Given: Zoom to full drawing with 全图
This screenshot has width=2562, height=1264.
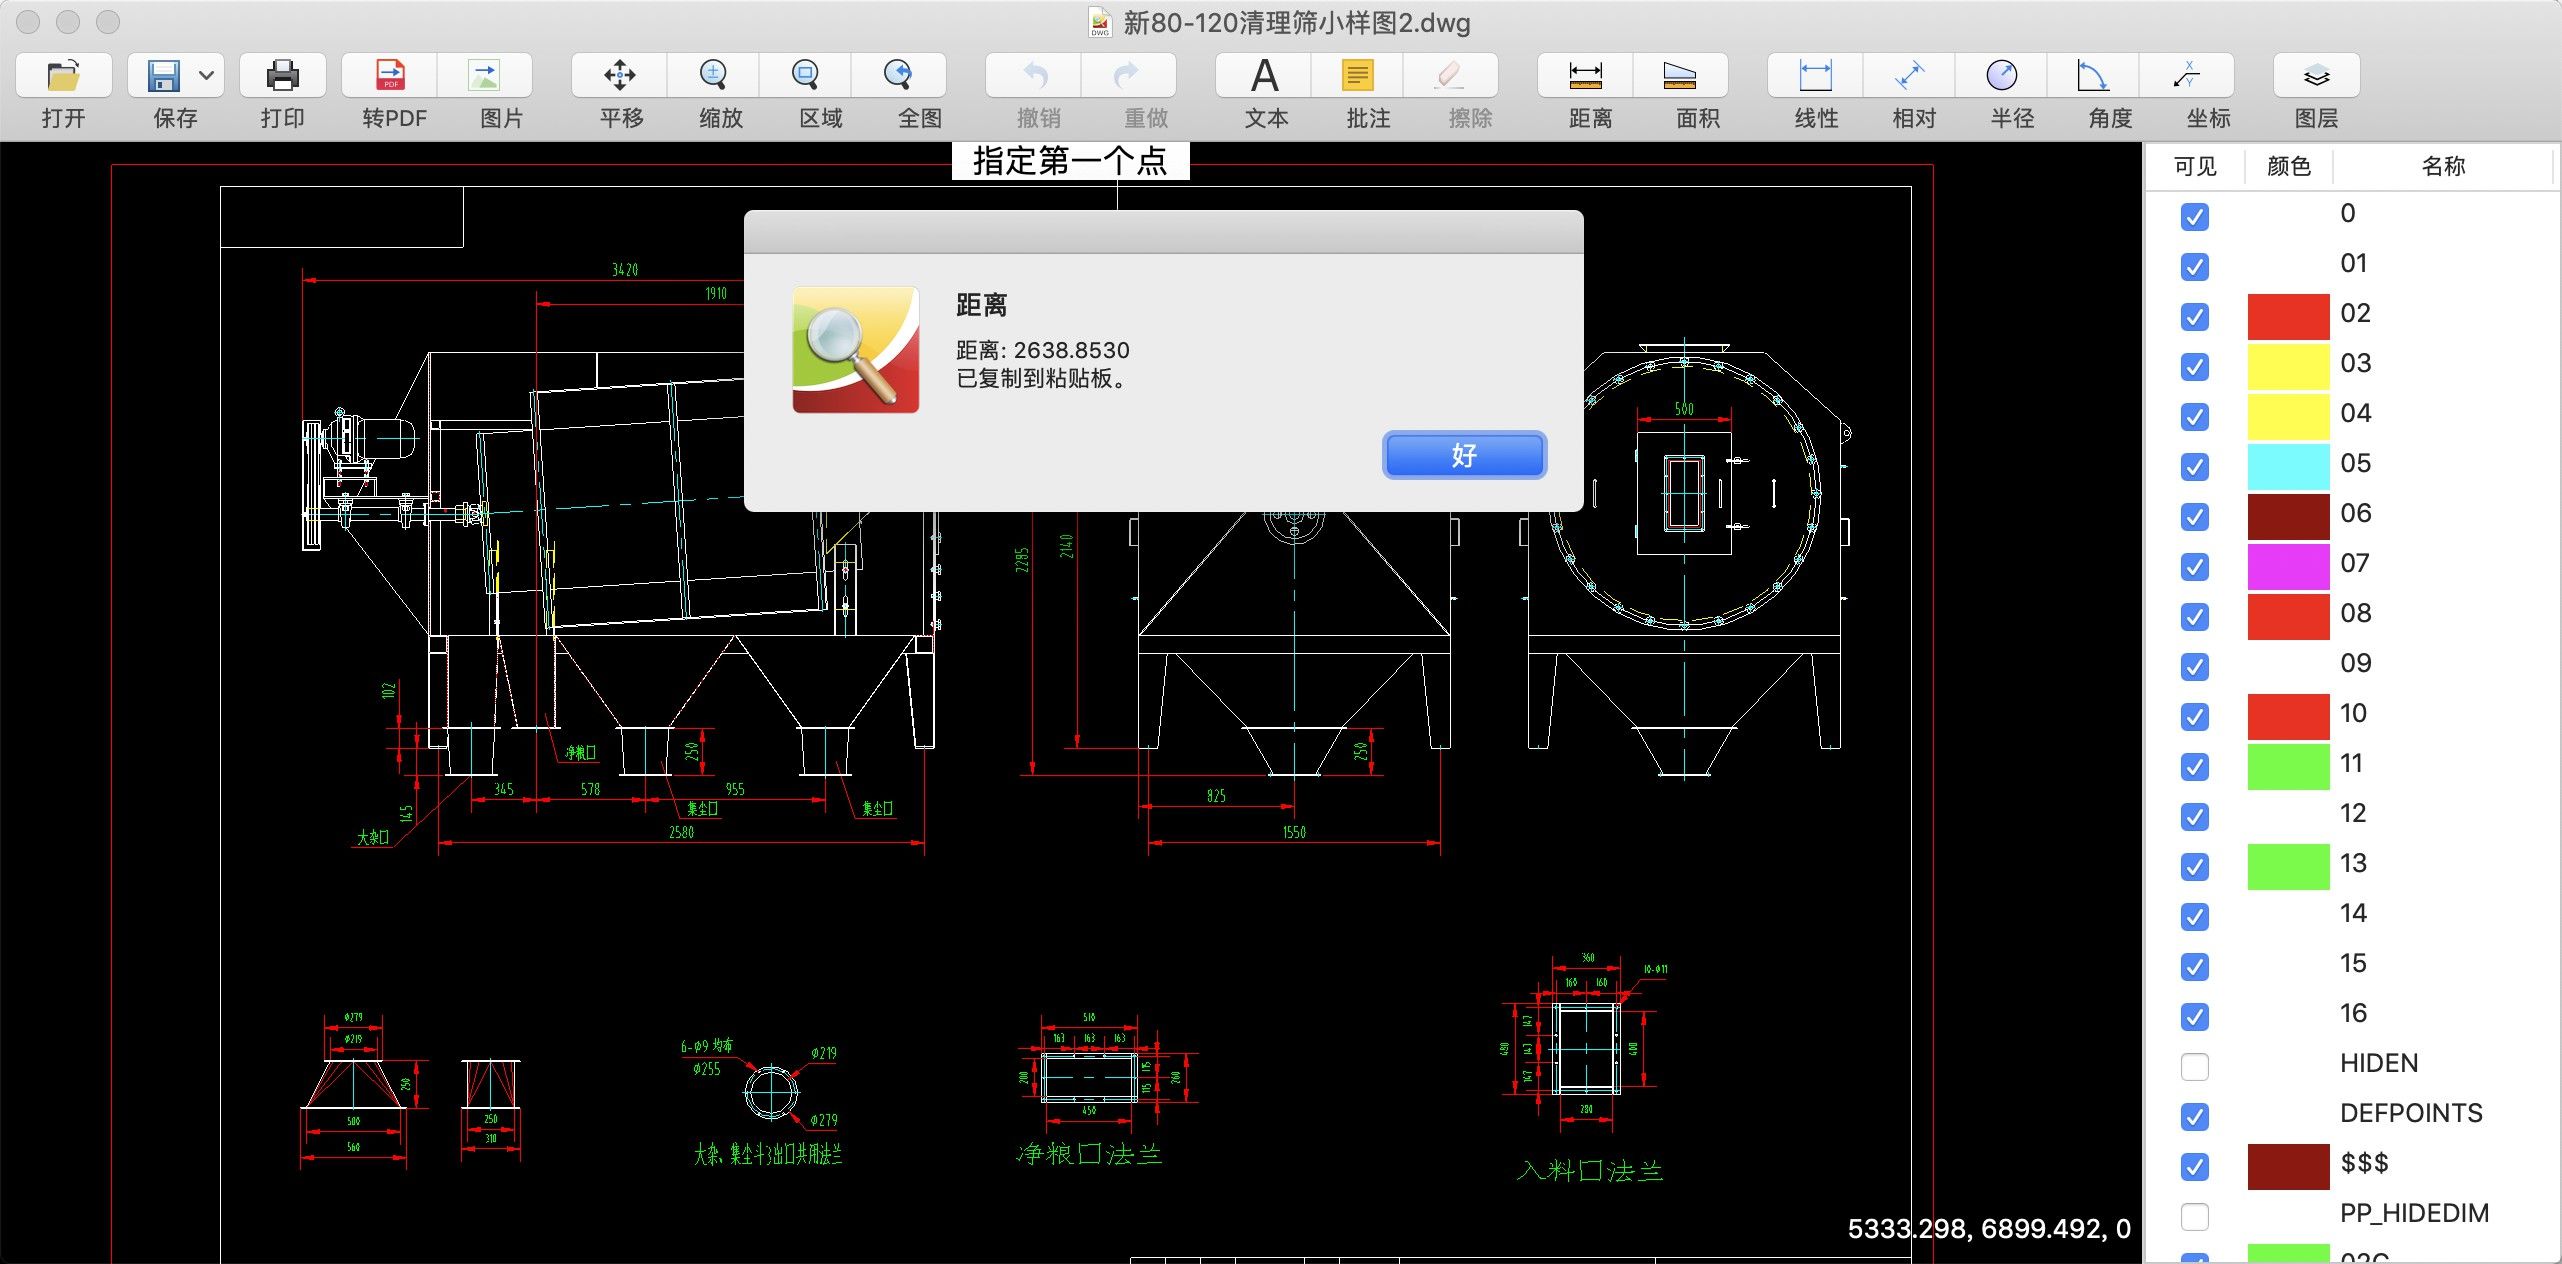Looking at the screenshot, I should (x=899, y=90).
